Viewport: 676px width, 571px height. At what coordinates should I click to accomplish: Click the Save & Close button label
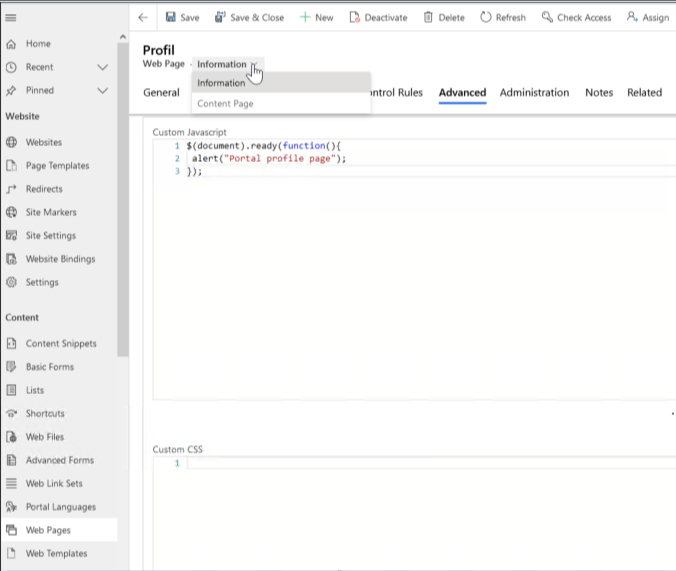tap(257, 18)
